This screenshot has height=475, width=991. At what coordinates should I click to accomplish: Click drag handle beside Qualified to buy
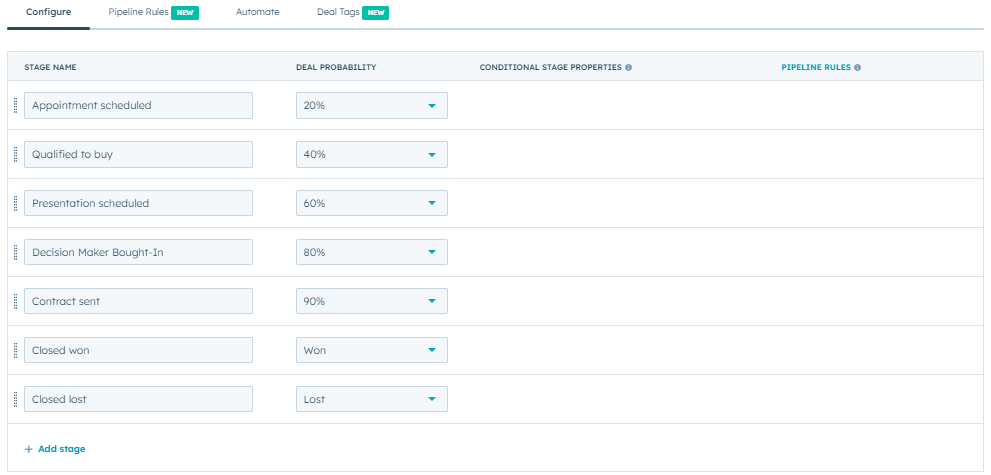click(16, 154)
